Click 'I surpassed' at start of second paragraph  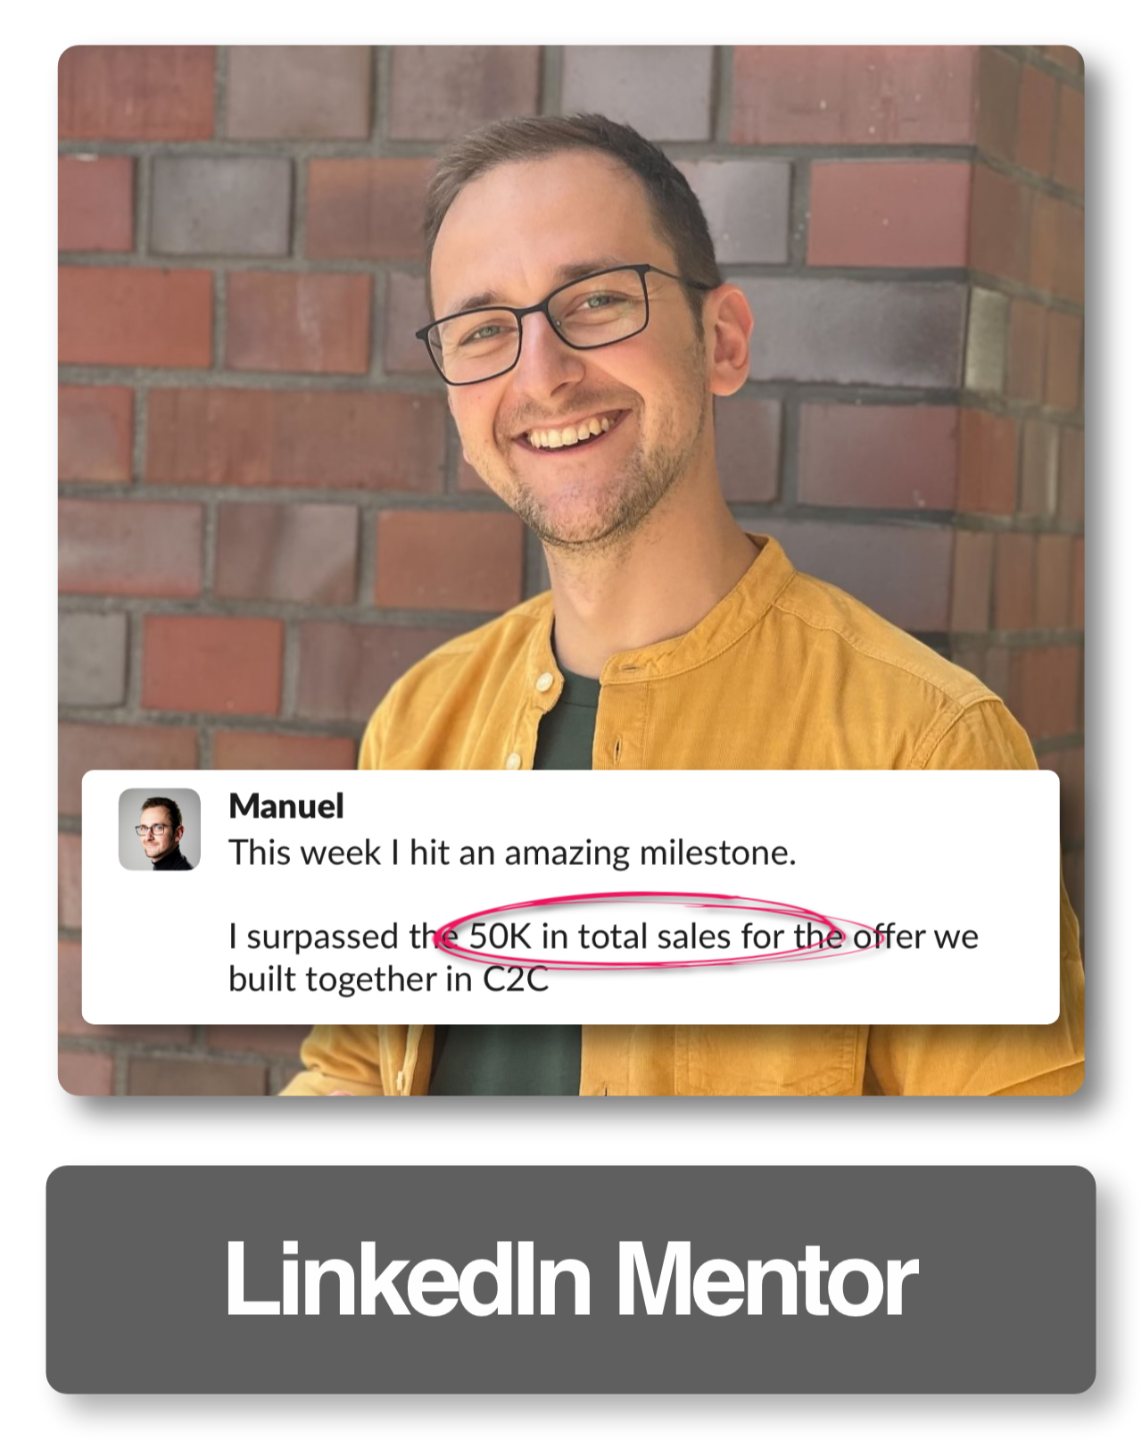[313, 937]
